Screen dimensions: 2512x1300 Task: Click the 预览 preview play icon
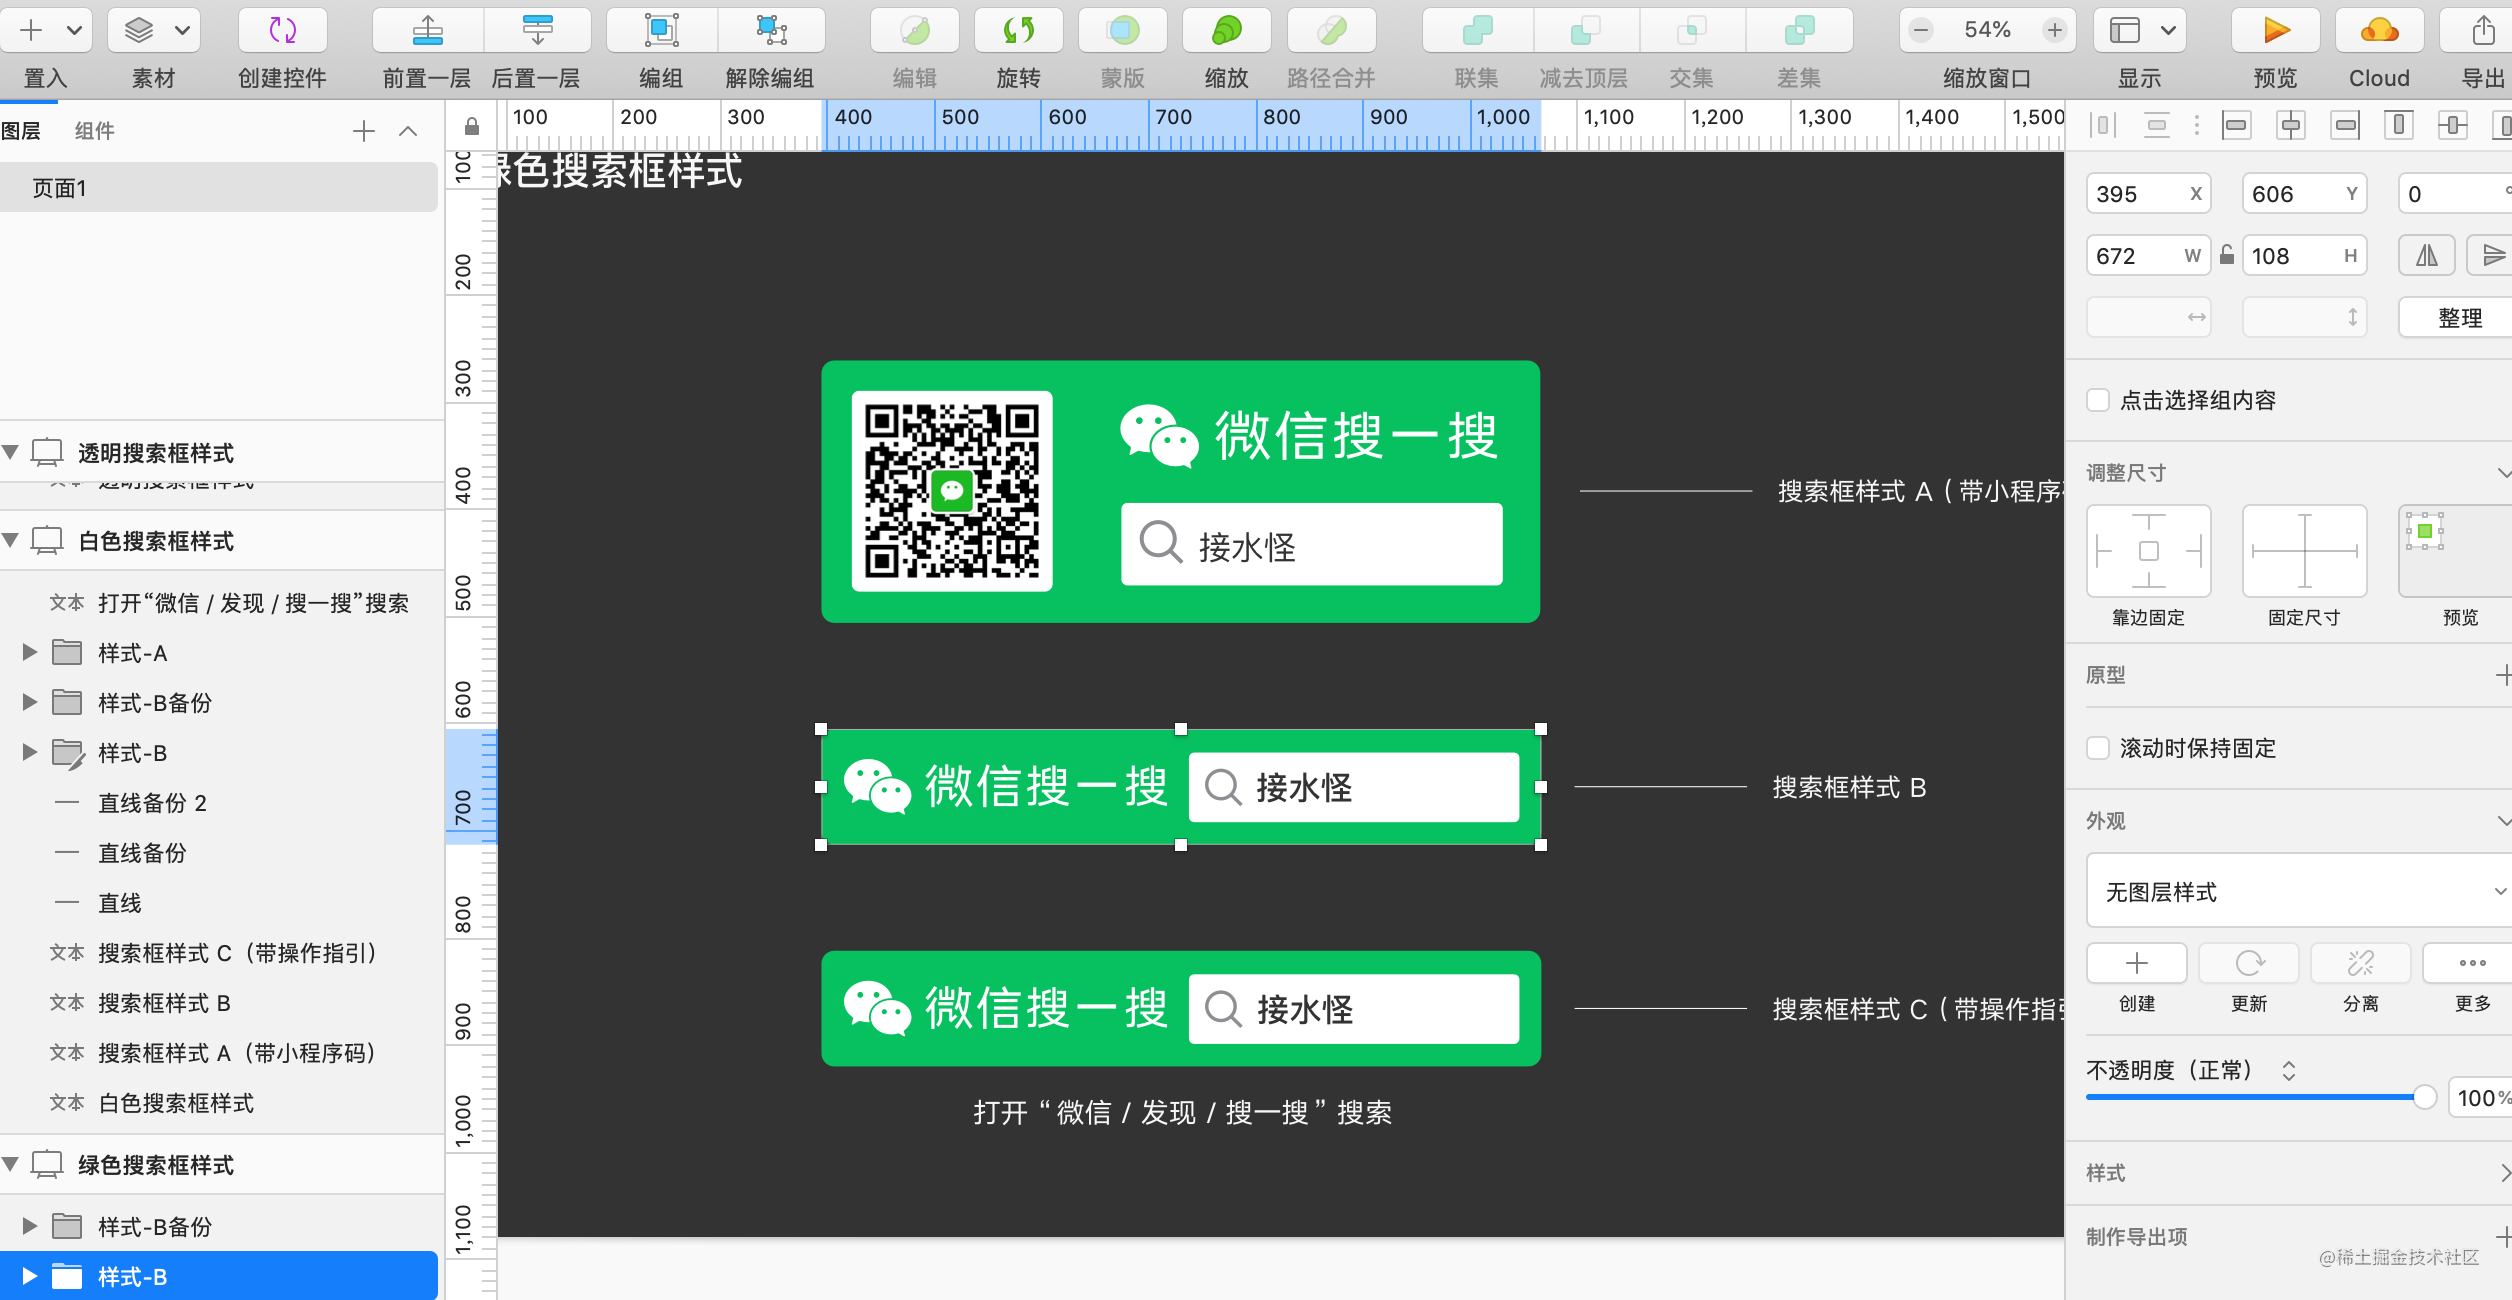[x=2276, y=30]
